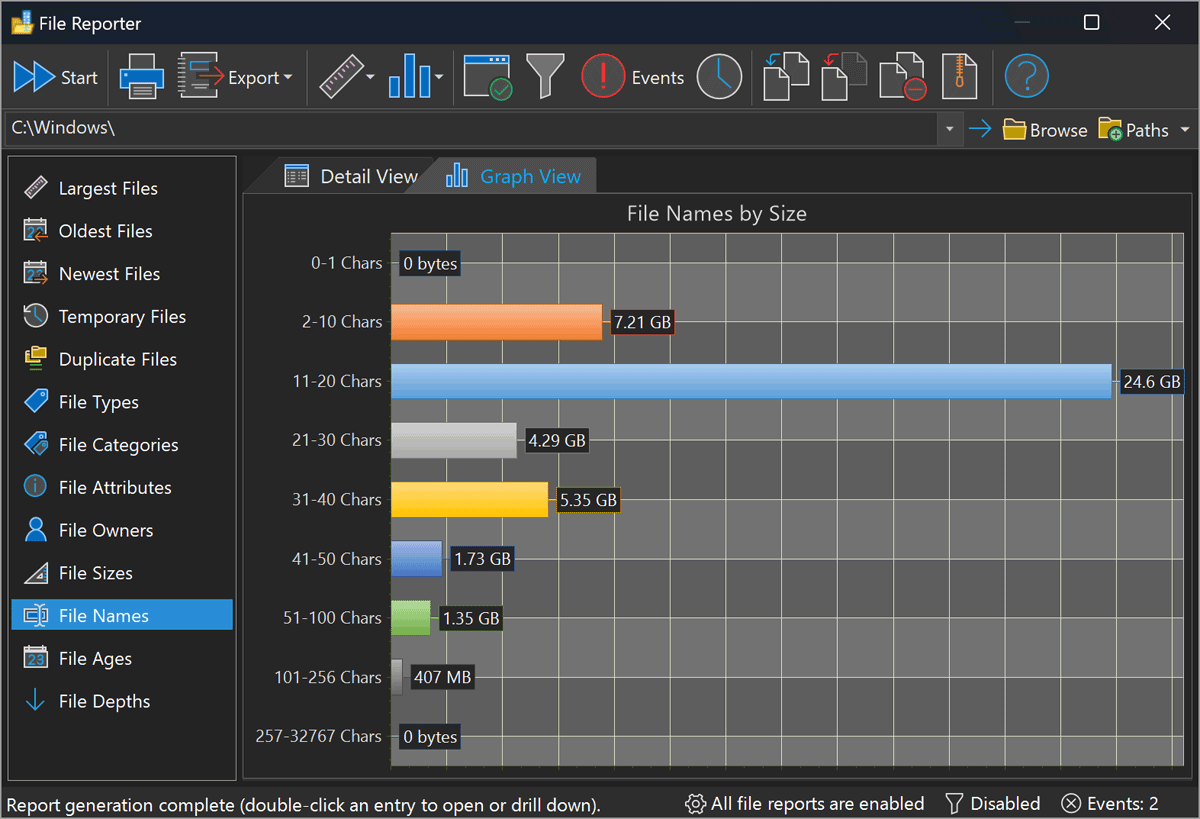Click the printer icon in toolbar
This screenshot has width=1200, height=819.
click(141, 77)
